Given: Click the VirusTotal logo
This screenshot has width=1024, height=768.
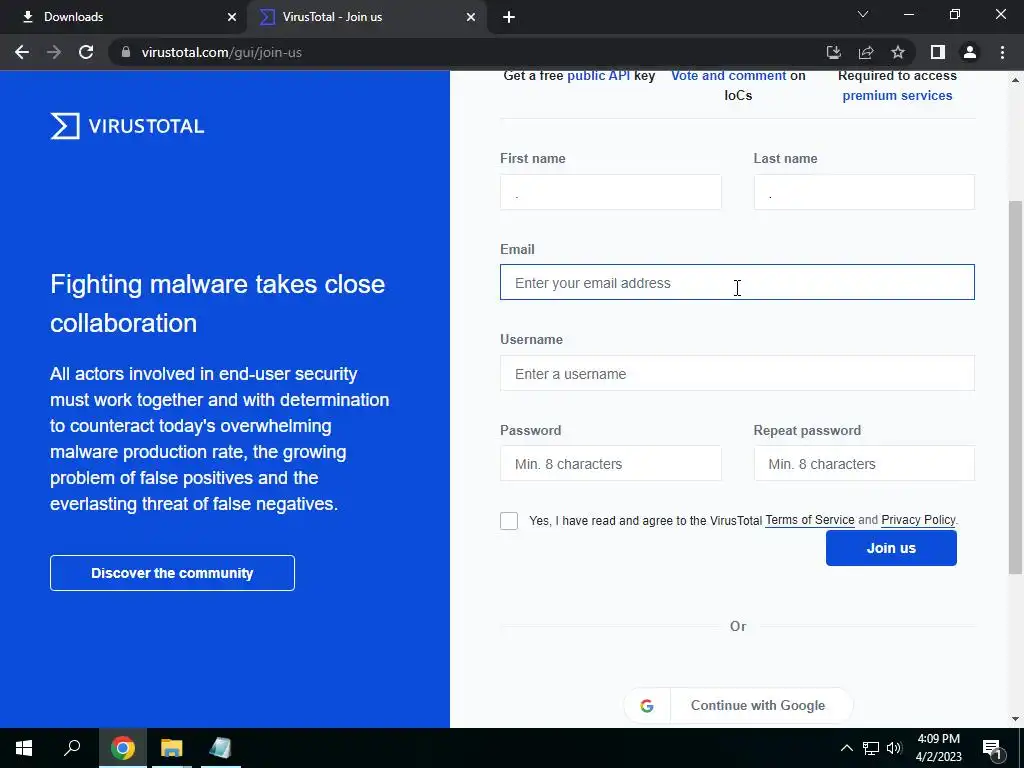Looking at the screenshot, I should pyautogui.click(x=127, y=126).
